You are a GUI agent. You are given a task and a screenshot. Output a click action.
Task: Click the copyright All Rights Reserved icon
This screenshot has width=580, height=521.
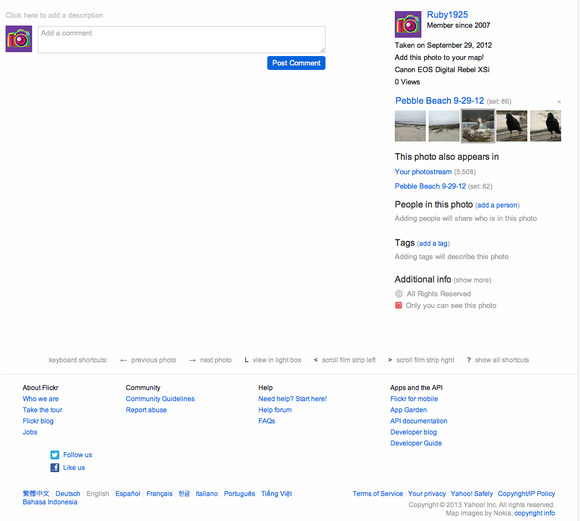pyautogui.click(x=399, y=294)
